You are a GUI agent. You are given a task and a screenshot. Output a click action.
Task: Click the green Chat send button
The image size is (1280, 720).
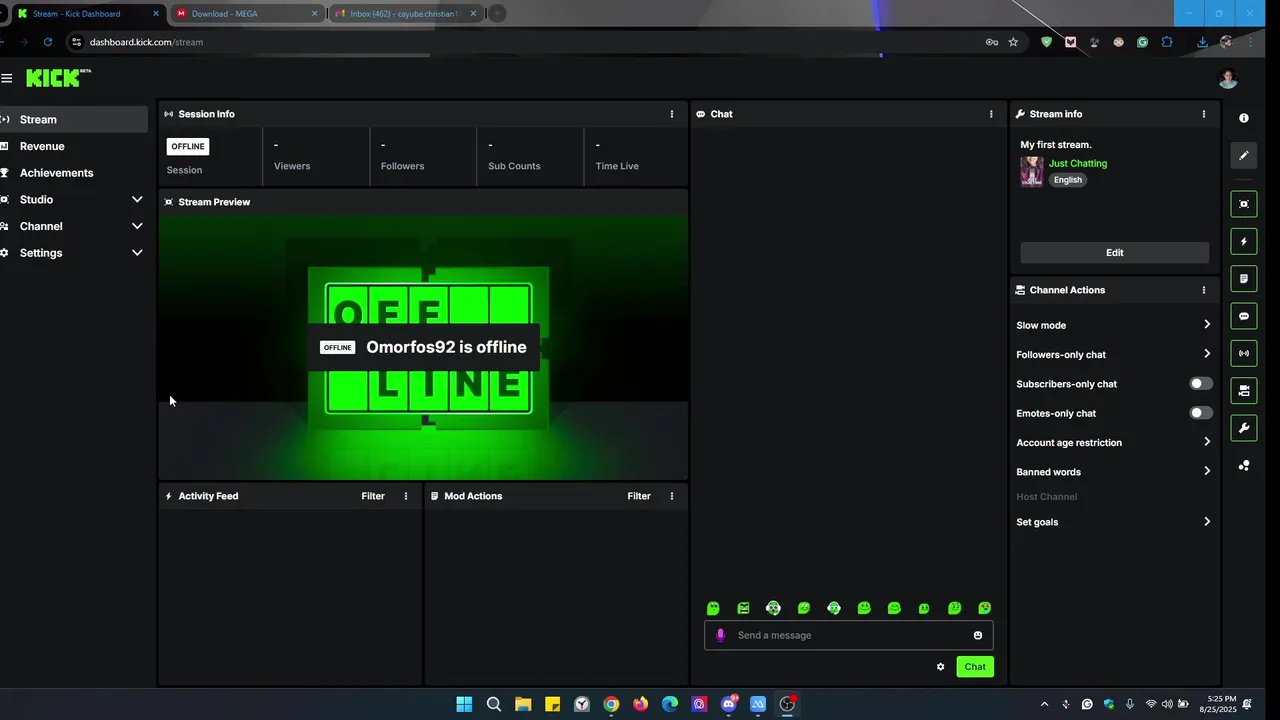pos(975,667)
